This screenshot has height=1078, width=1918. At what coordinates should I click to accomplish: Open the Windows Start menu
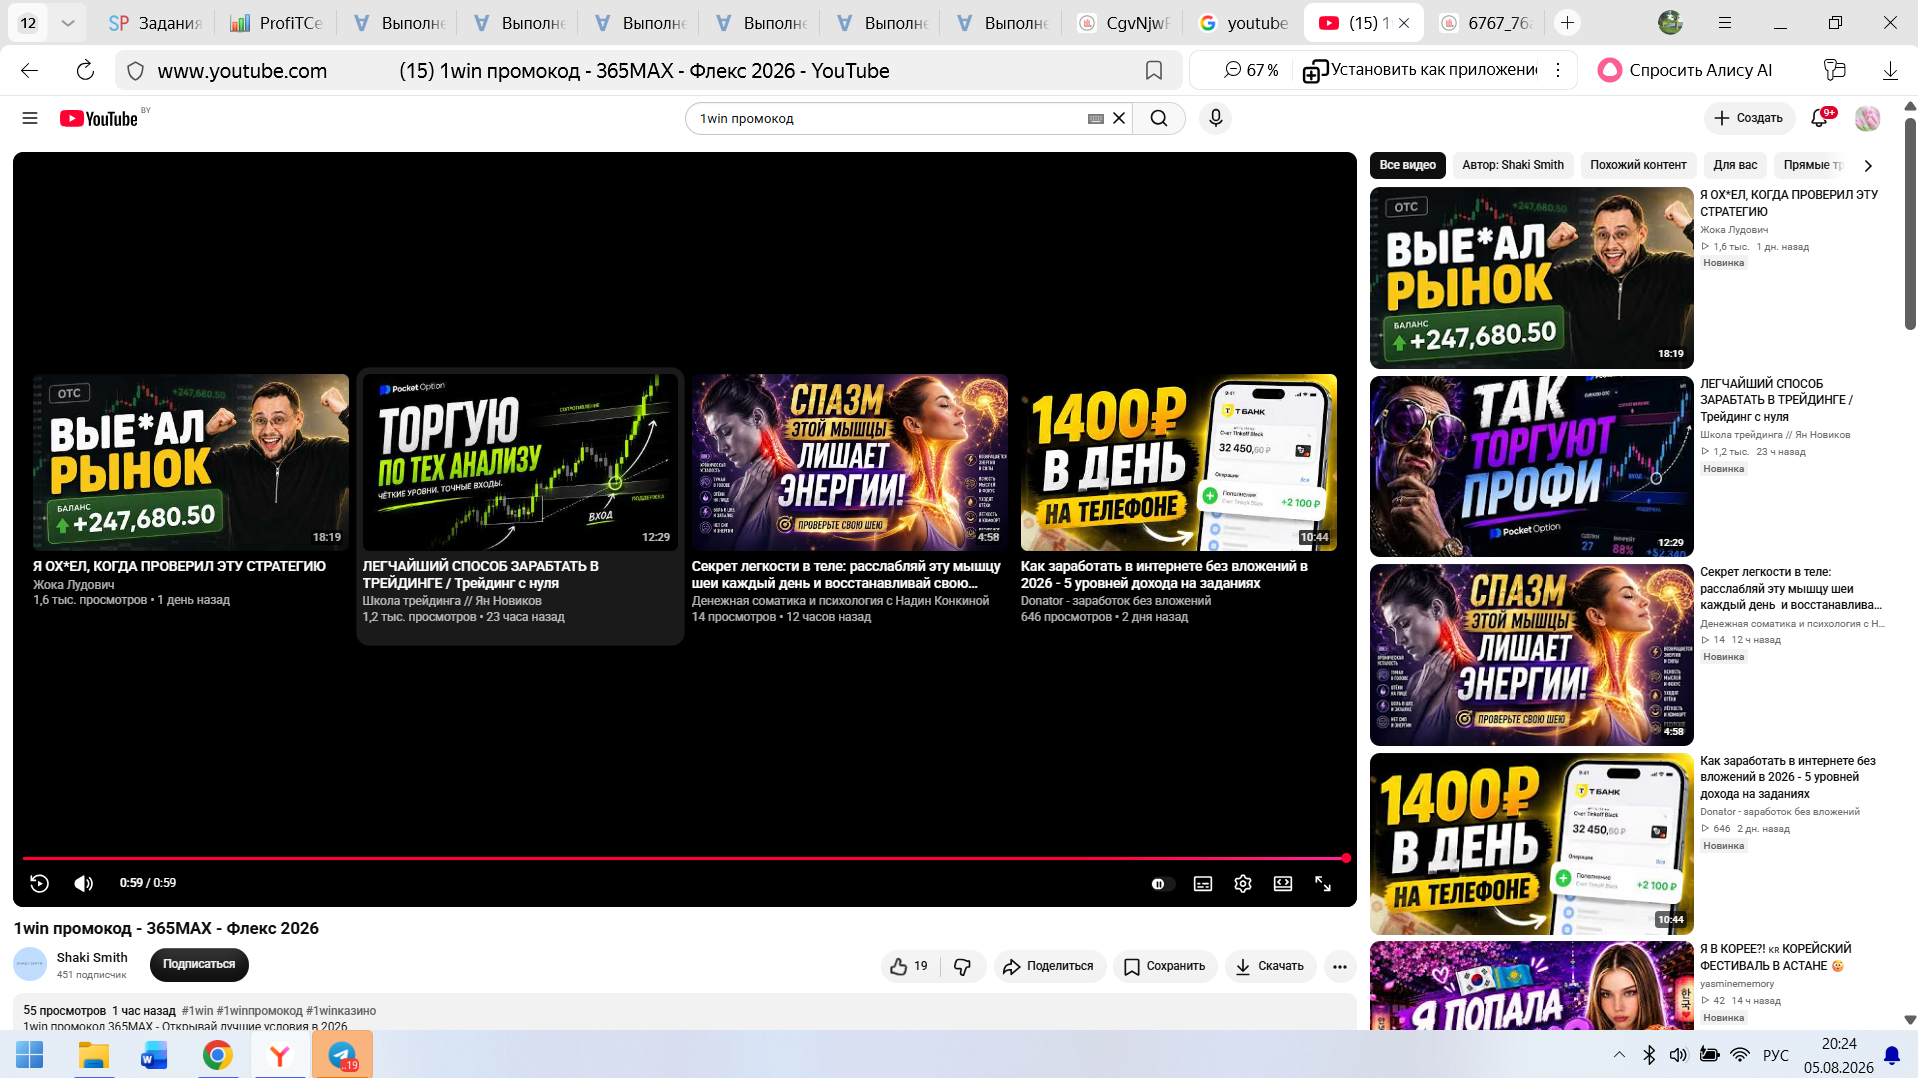click(30, 1055)
